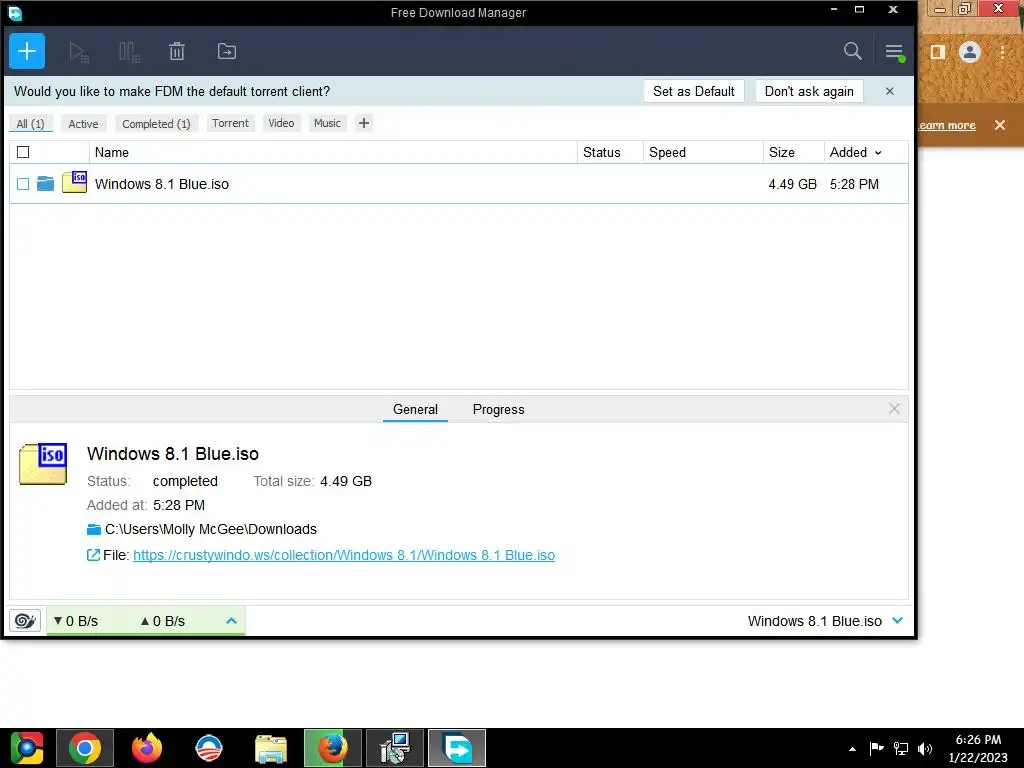1024x768 pixels.
Task: Add a new tag filter with plus
Action: click(364, 123)
